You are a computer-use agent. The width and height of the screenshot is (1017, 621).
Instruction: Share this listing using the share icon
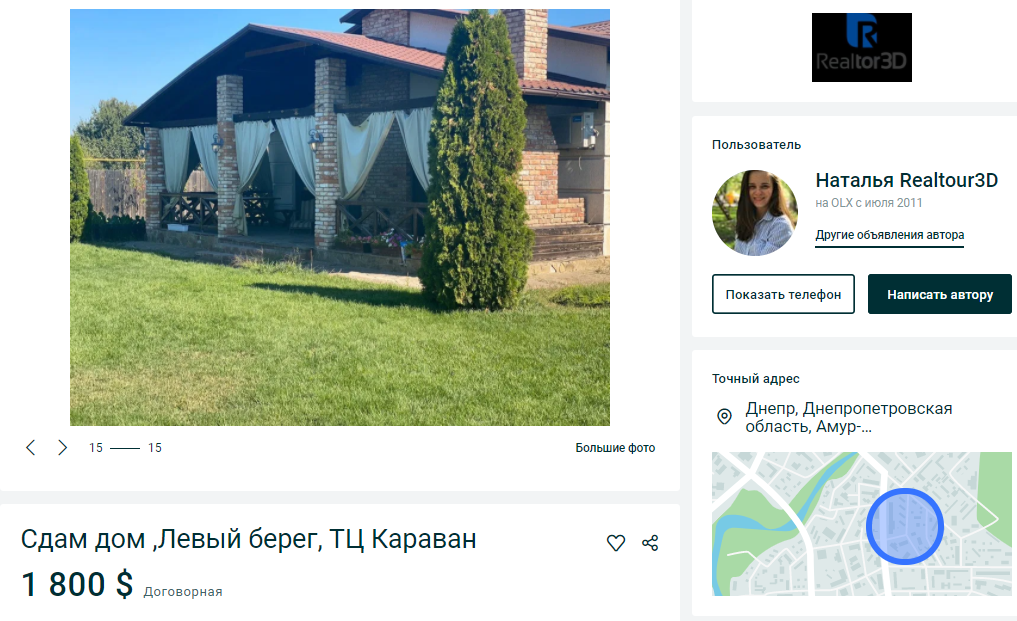point(650,542)
